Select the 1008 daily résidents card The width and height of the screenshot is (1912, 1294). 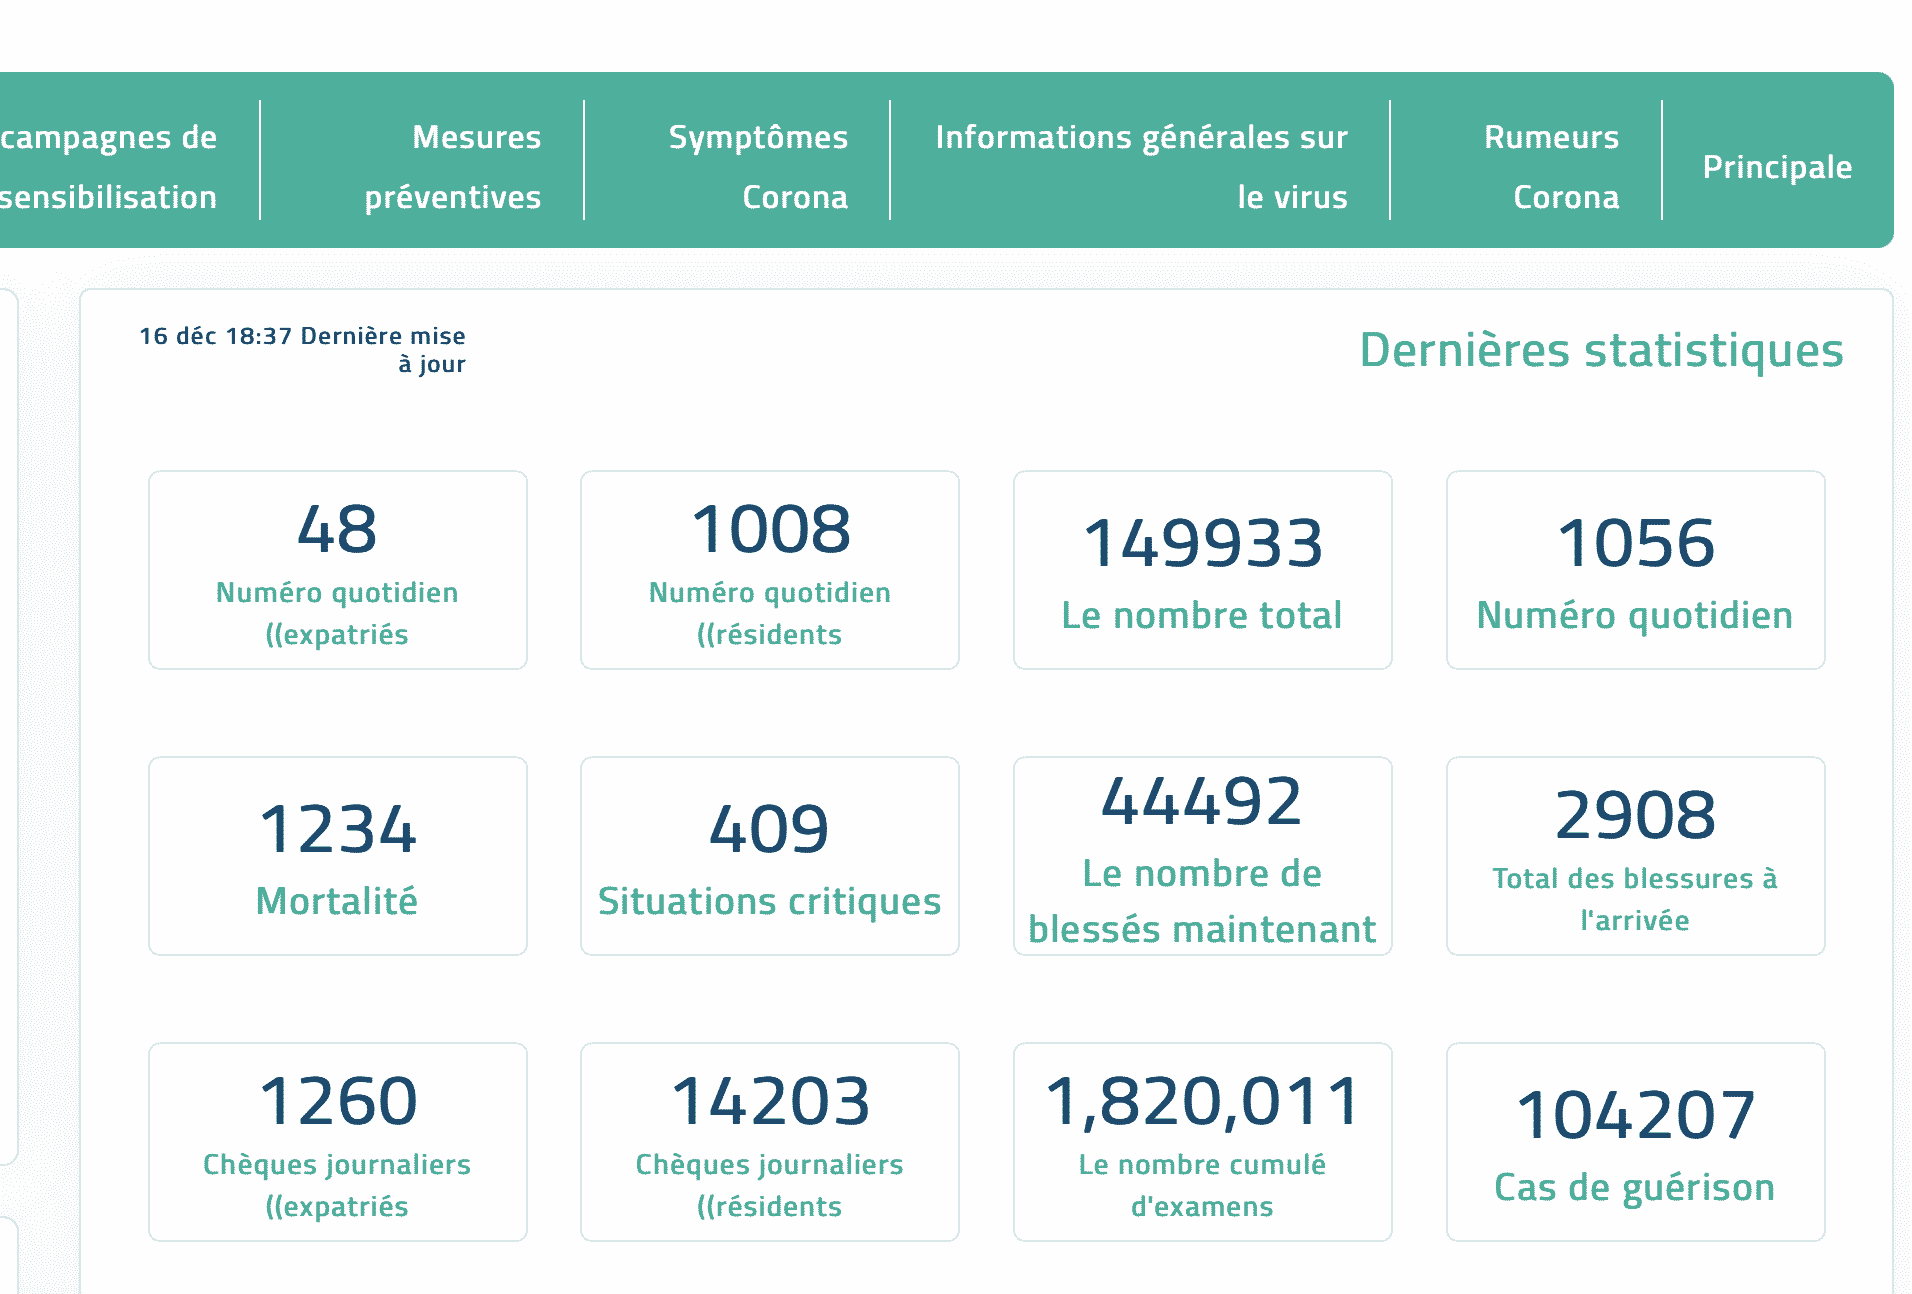click(x=769, y=570)
